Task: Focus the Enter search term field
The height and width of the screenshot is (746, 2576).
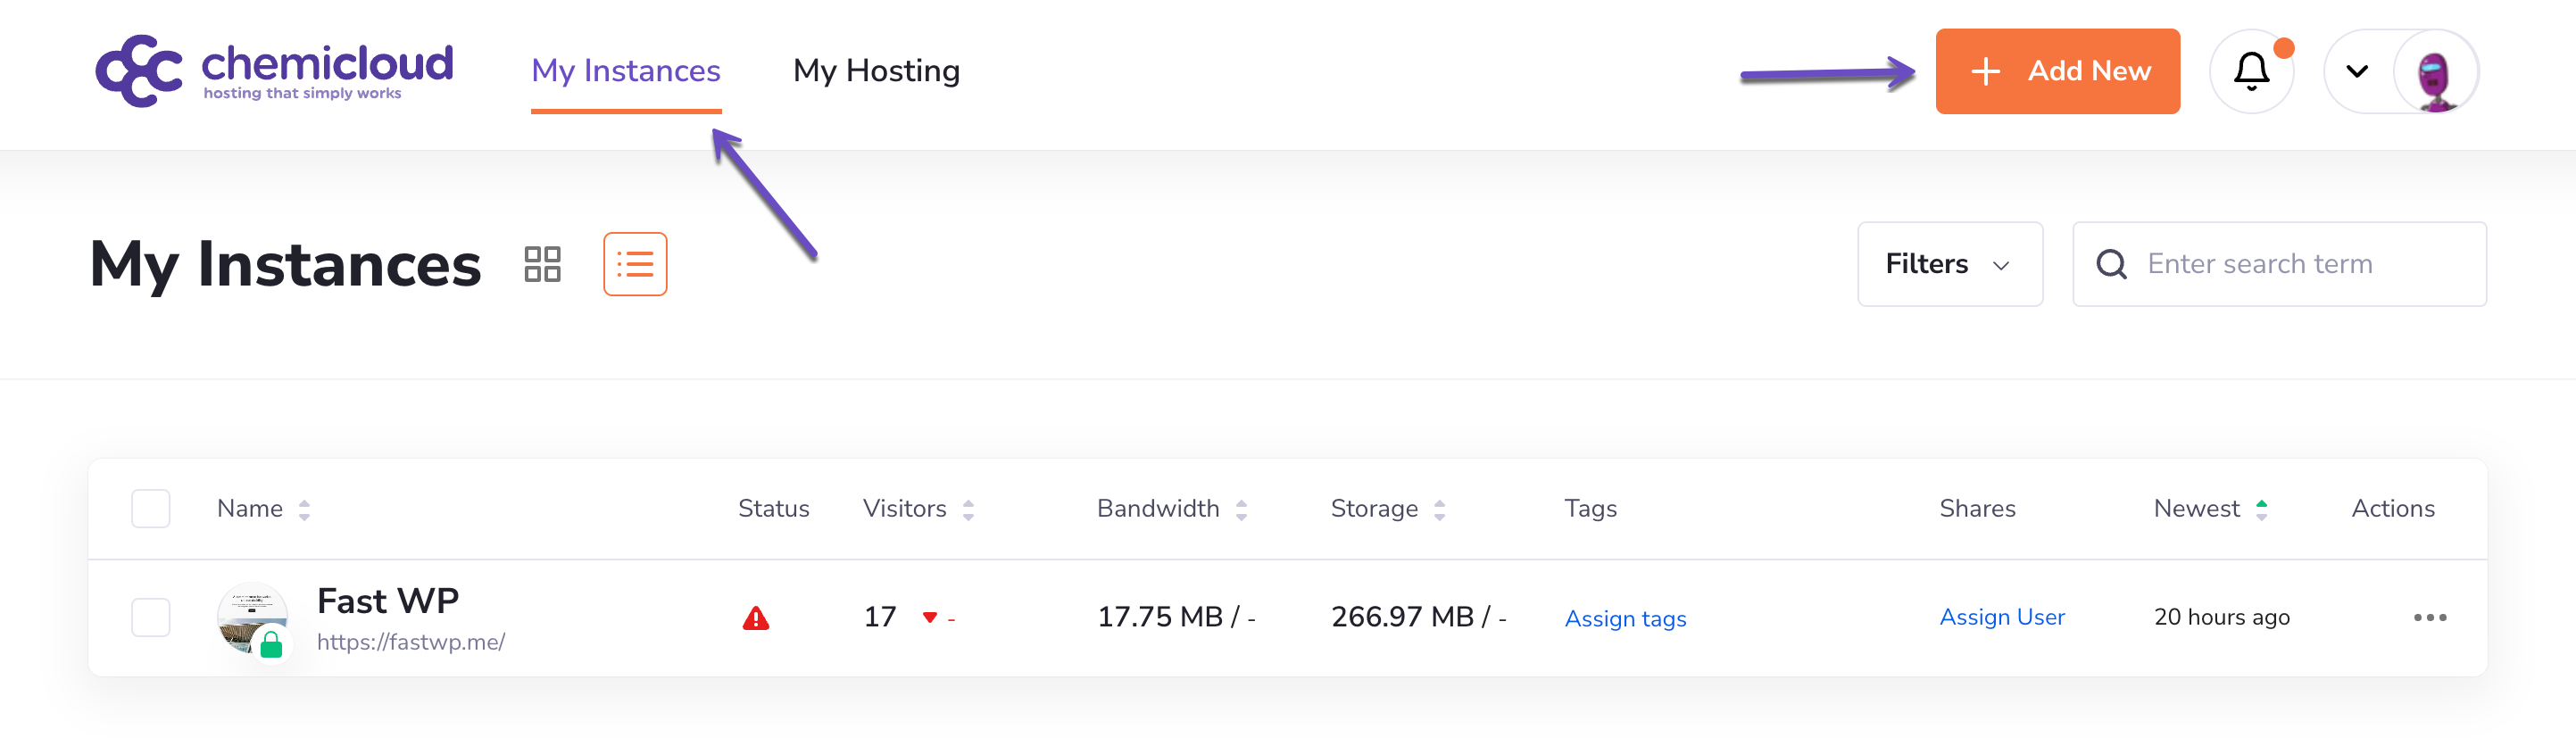Action: (x=2300, y=264)
